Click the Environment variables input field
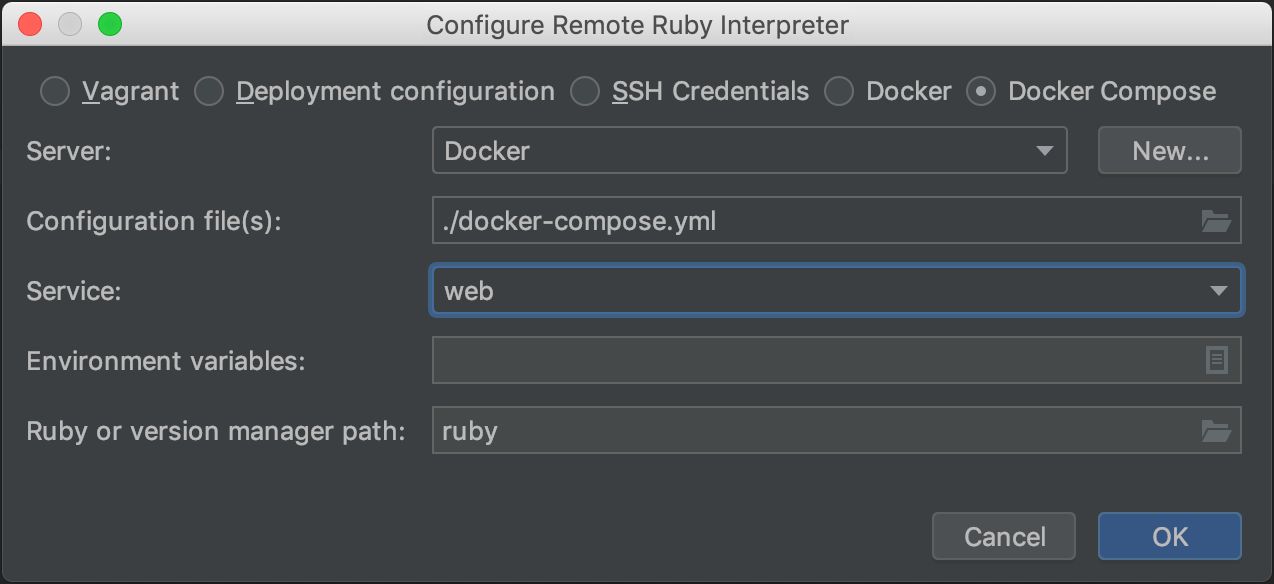Image resolution: width=1274 pixels, height=584 pixels. coord(800,360)
